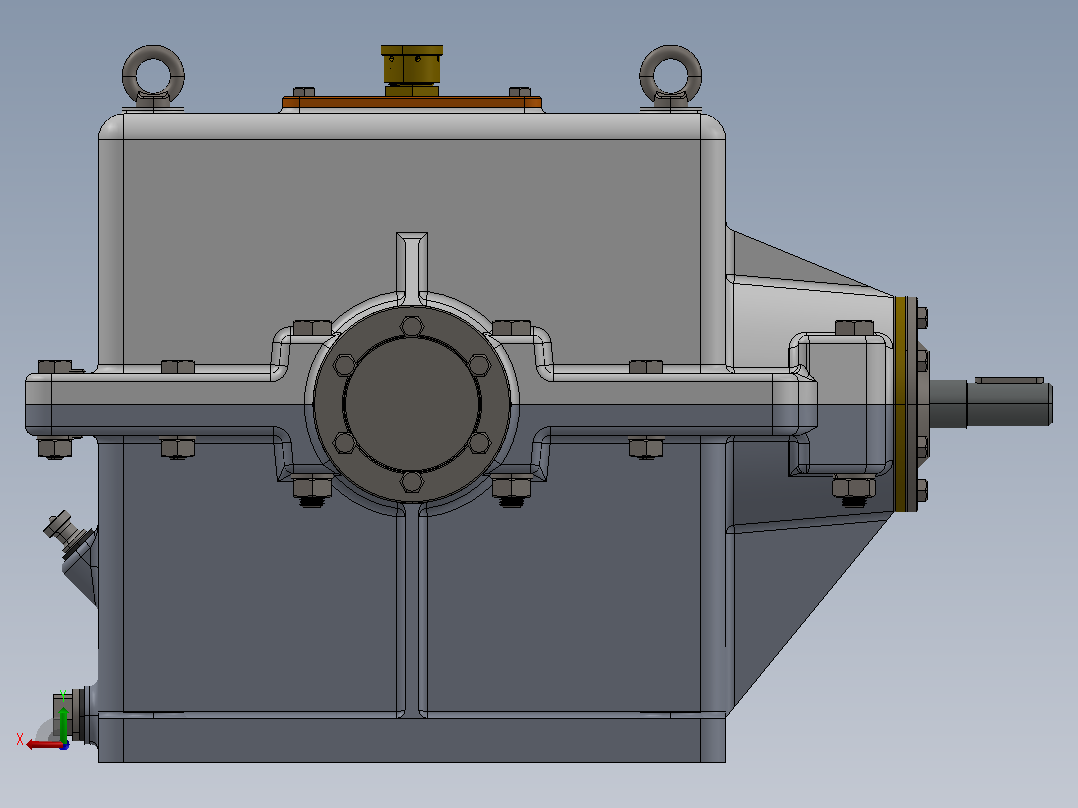This screenshot has width=1078, height=808.
Task: Click the red X axis of the triad
Action: [x=44, y=744]
